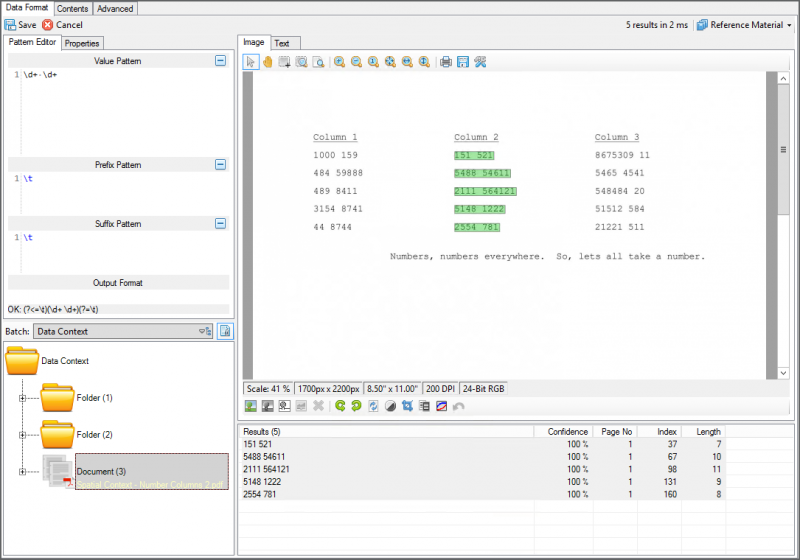Image resolution: width=800 pixels, height=560 pixels.
Task: Select the hand pan tool
Action: click(x=268, y=62)
